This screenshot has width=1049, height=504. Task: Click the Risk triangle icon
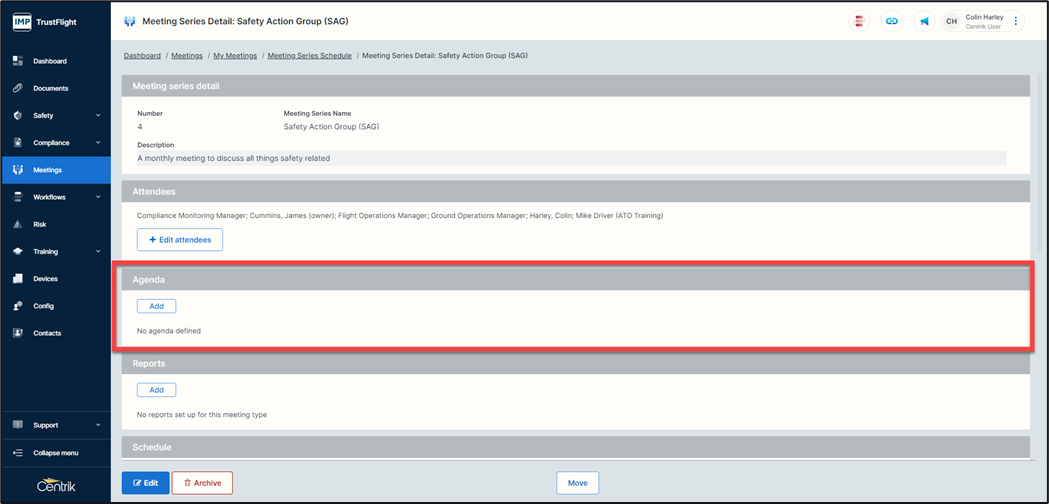(18, 224)
